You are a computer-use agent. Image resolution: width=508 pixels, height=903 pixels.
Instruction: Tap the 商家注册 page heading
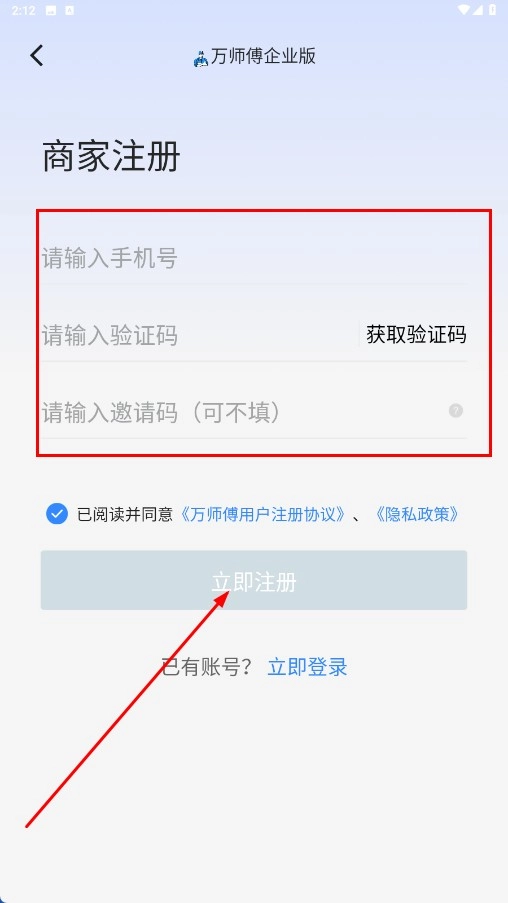click(112, 156)
